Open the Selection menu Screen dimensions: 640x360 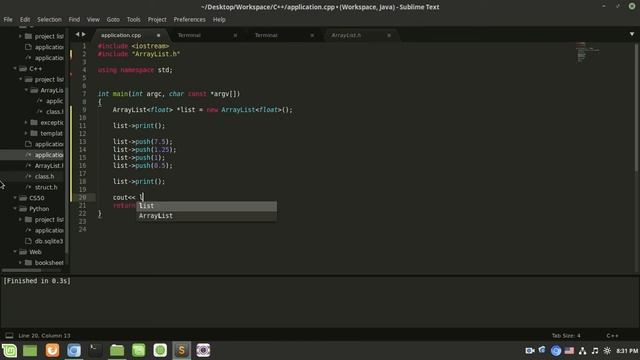pyautogui.click(x=49, y=19)
